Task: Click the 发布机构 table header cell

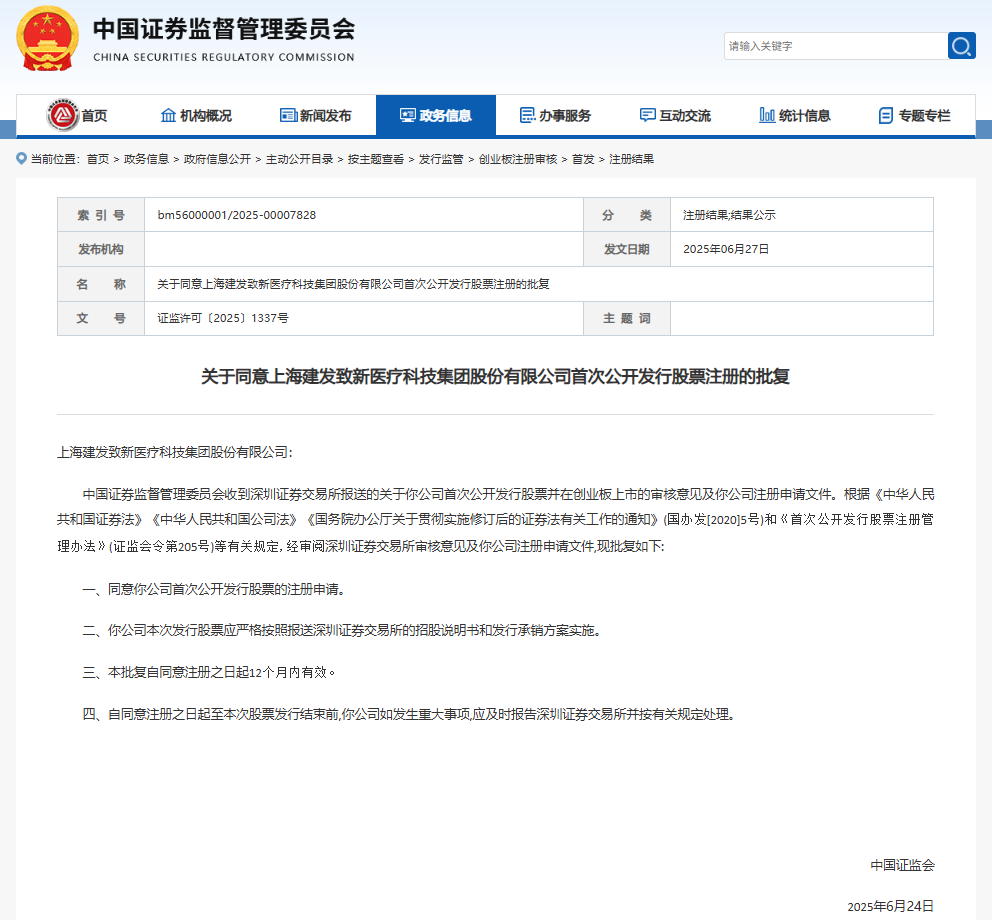Action: pyautogui.click(x=101, y=249)
